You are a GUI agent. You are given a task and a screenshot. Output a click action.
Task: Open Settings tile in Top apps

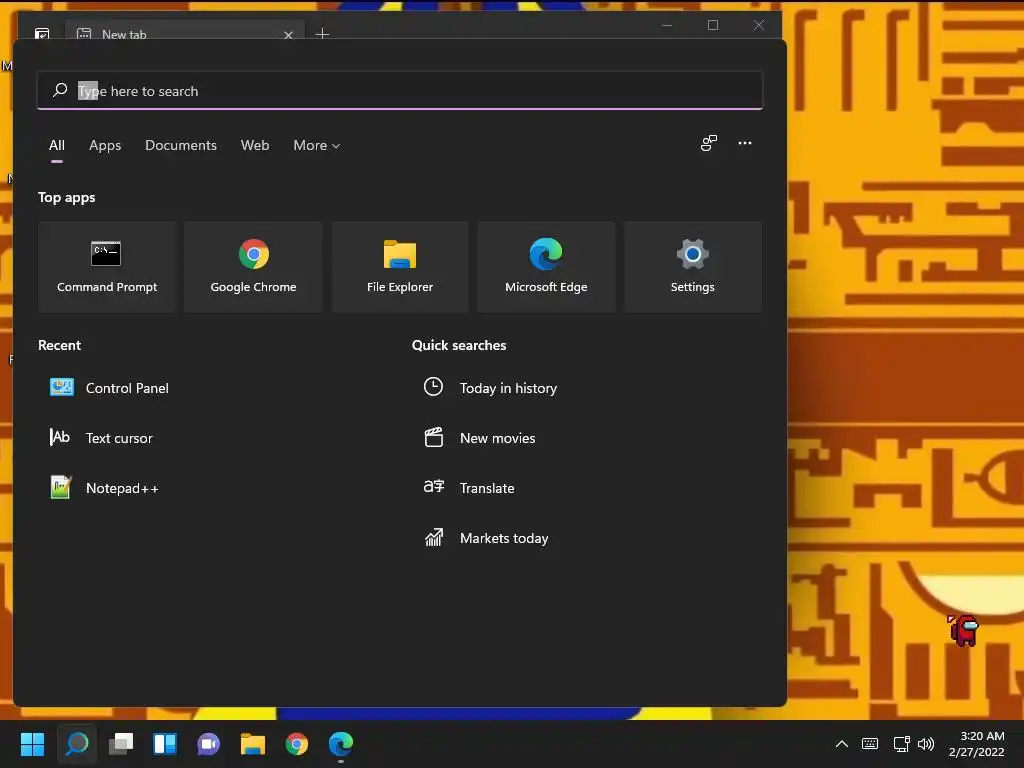click(692, 266)
